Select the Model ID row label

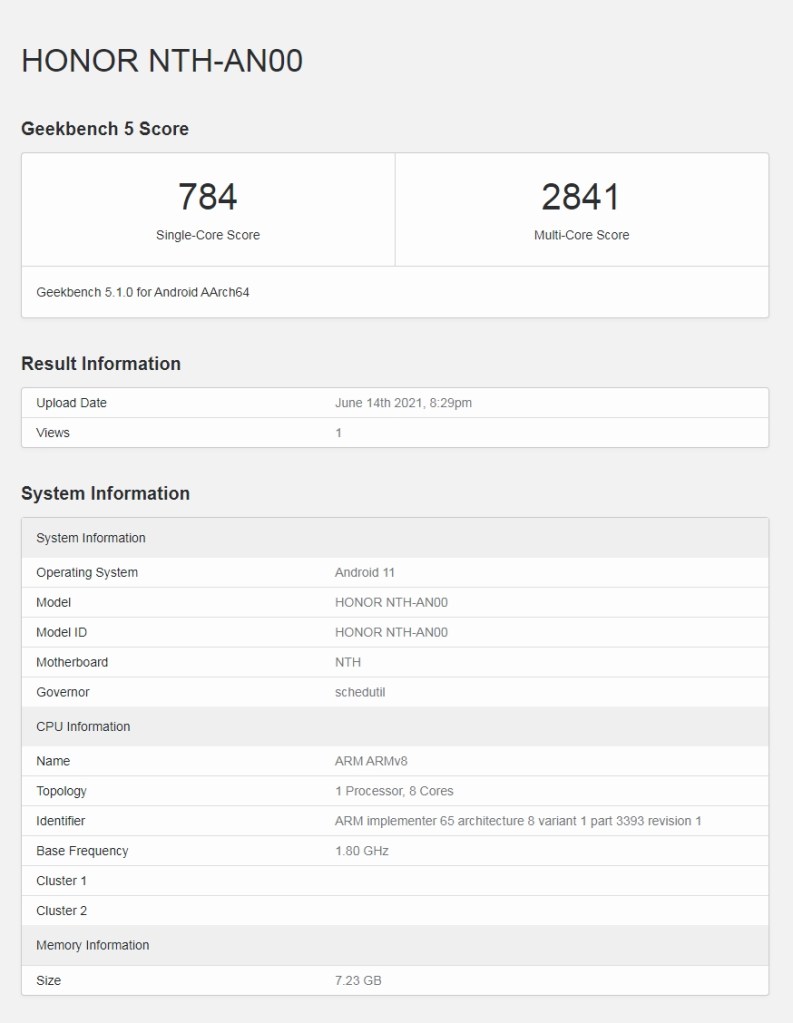click(61, 632)
